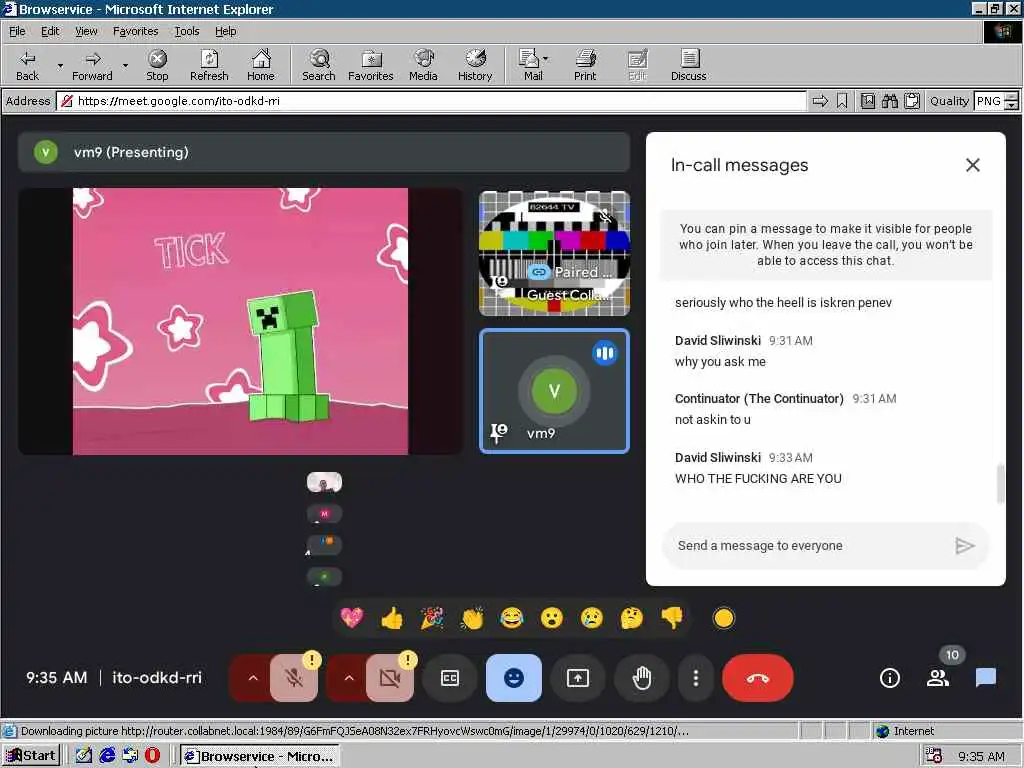Open the Help menu
Viewport: 1024px width, 768px height.
(225, 31)
